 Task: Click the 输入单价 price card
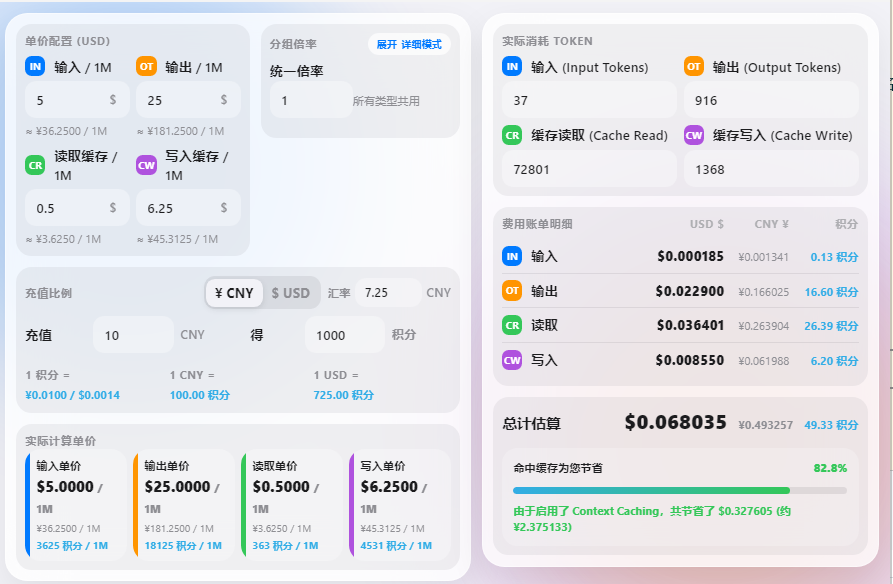coord(76,504)
